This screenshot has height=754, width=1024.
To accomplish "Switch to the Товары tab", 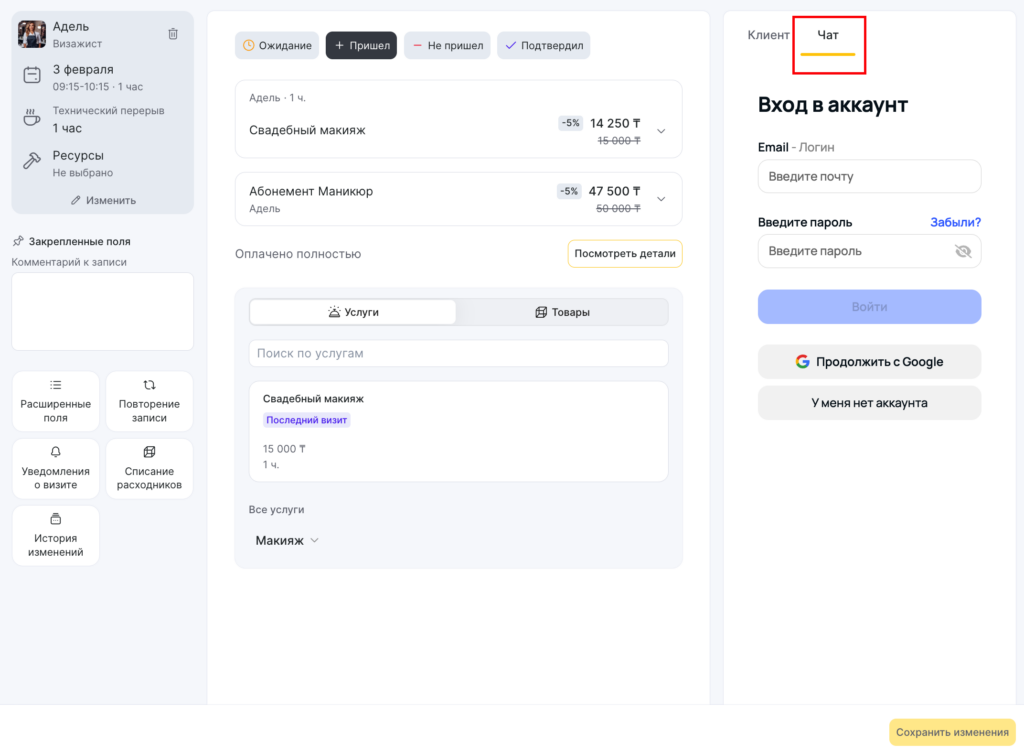I will 562,312.
